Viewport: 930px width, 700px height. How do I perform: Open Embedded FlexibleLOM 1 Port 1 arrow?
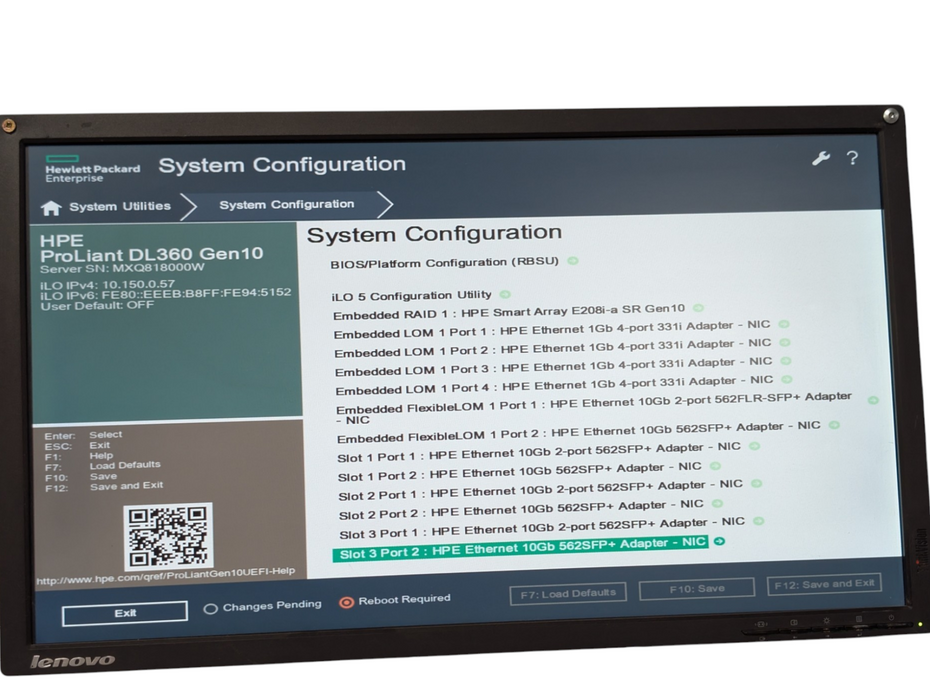(873, 400)
